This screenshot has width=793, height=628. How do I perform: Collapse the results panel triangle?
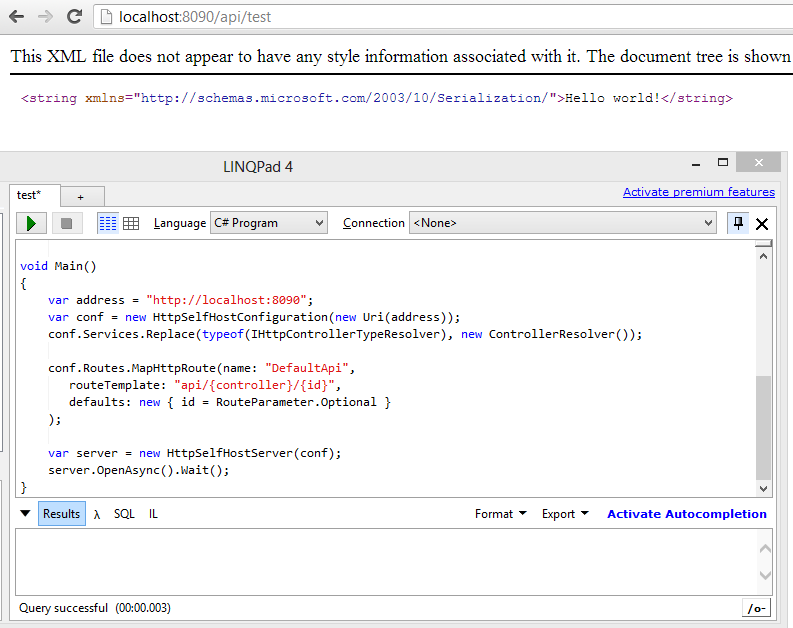click(x=25, y=513)
